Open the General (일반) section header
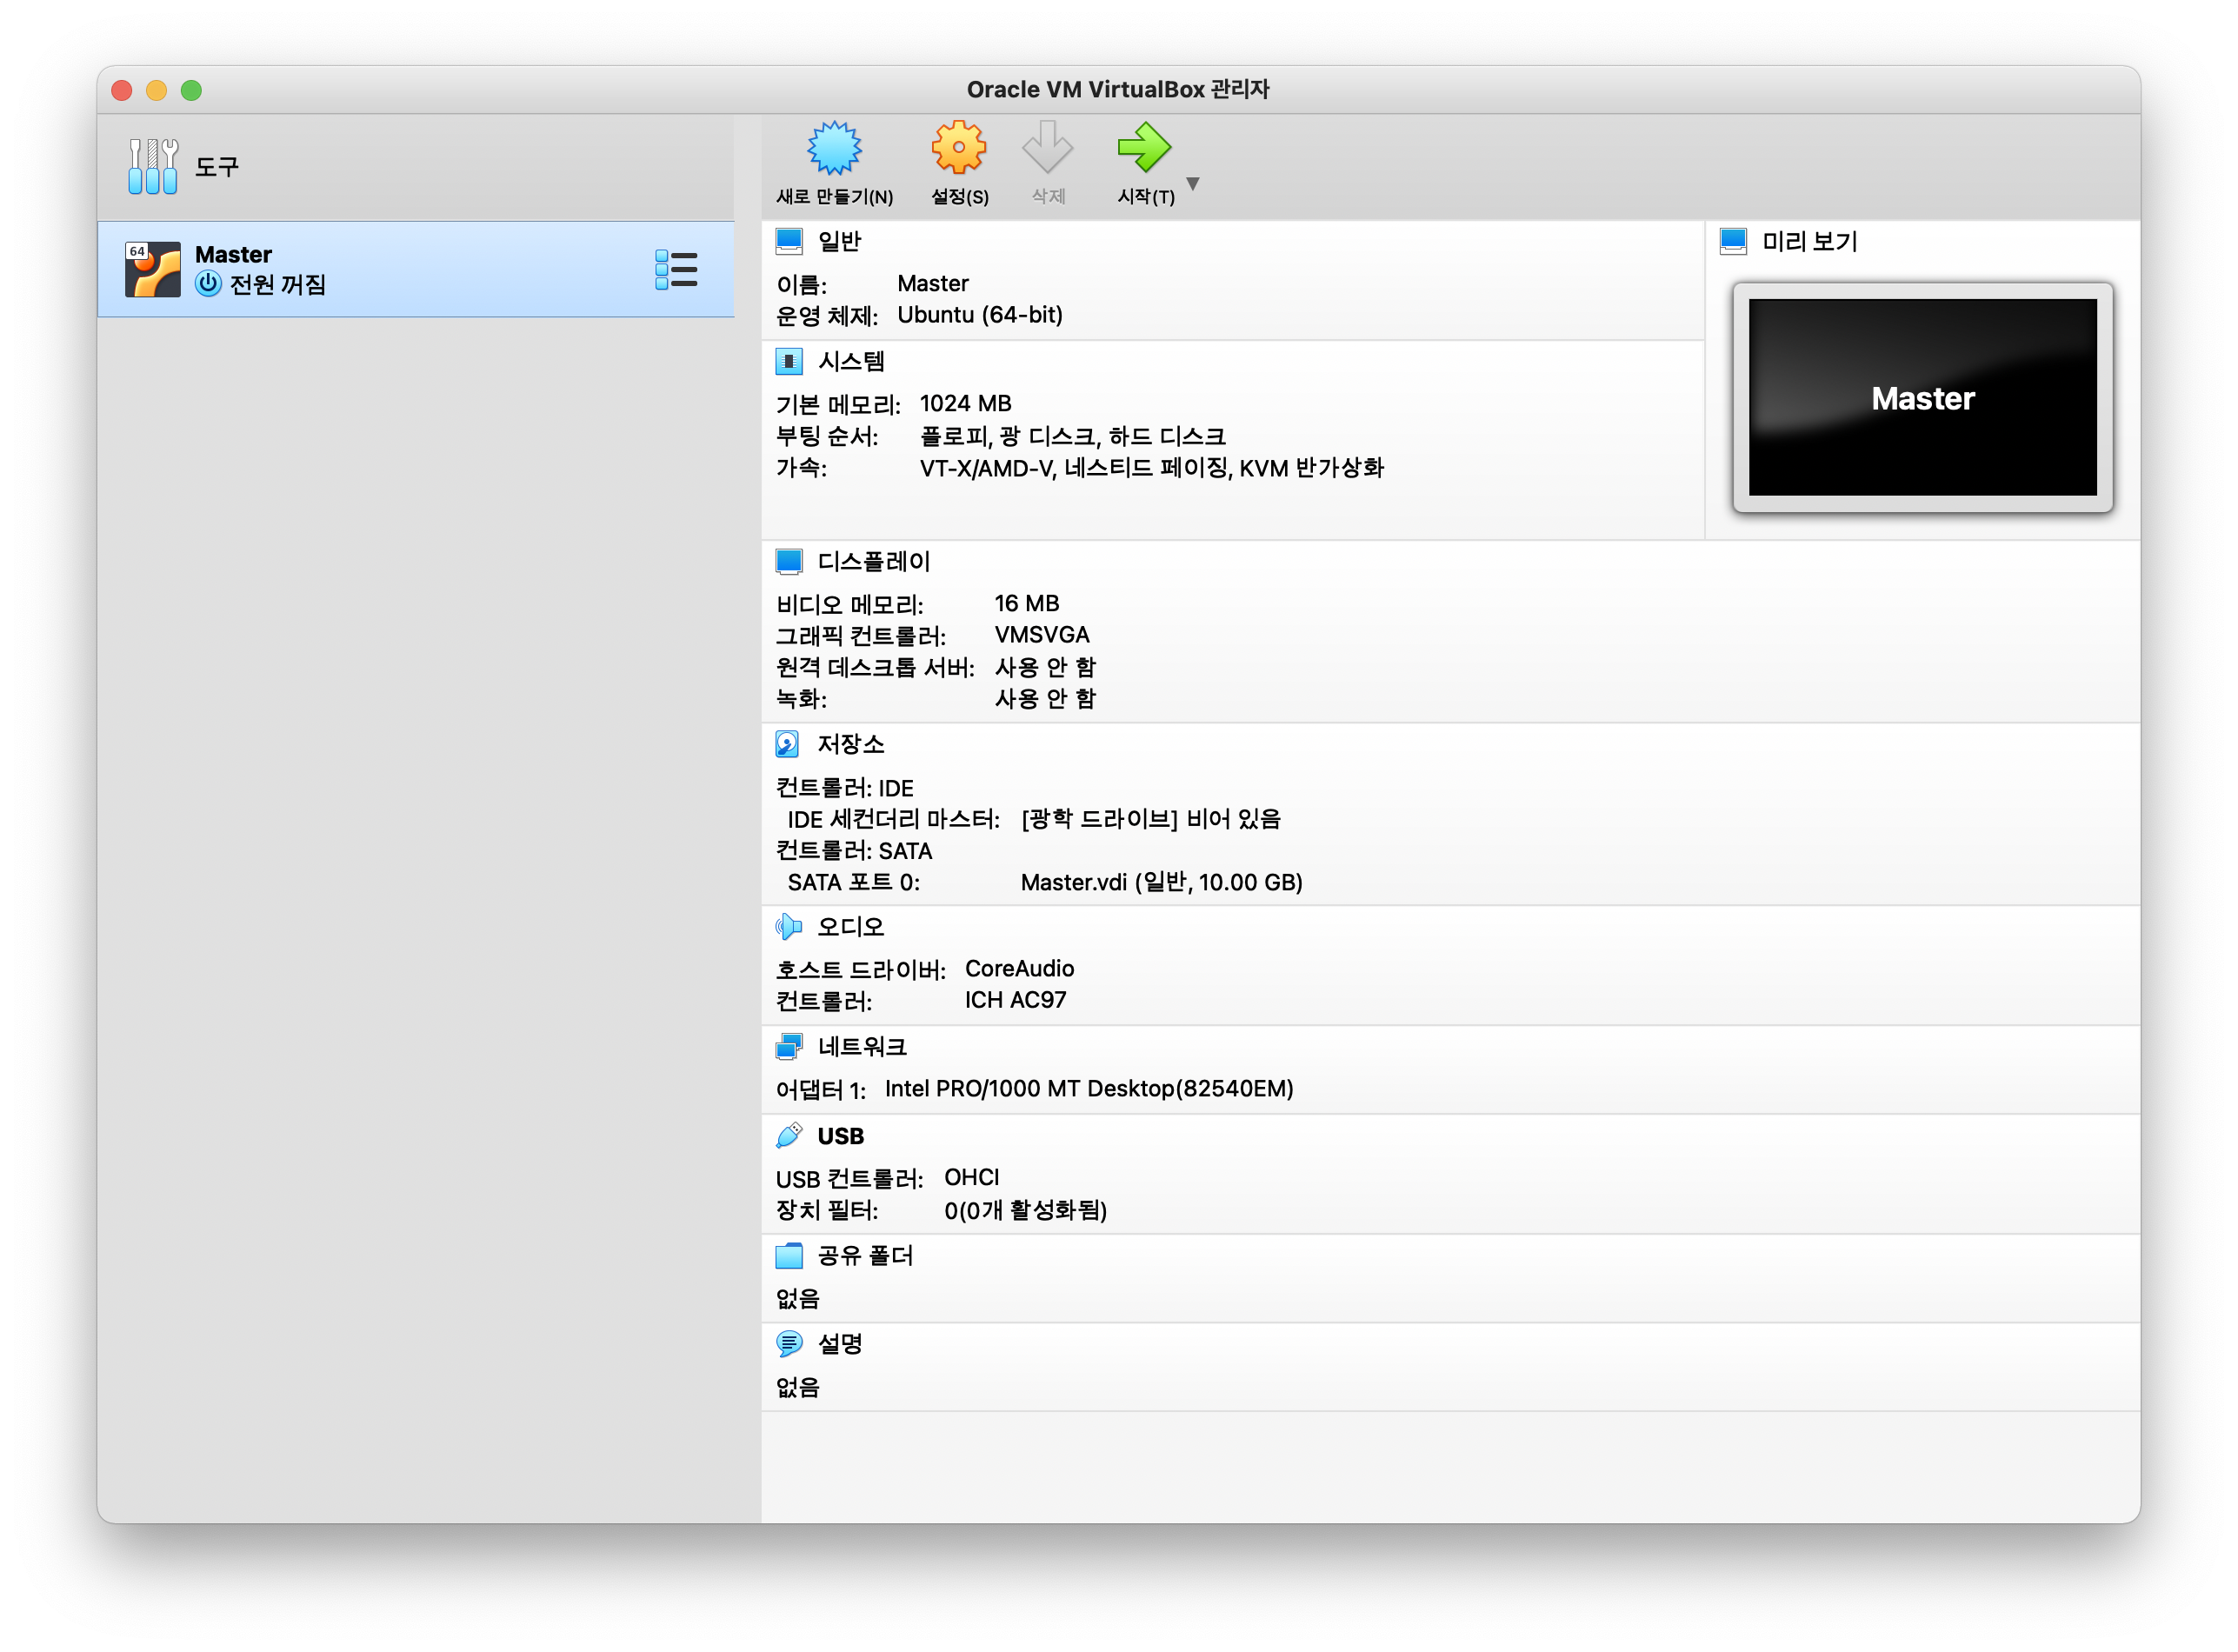2238x1652 pixels. (x=839, y=241)
